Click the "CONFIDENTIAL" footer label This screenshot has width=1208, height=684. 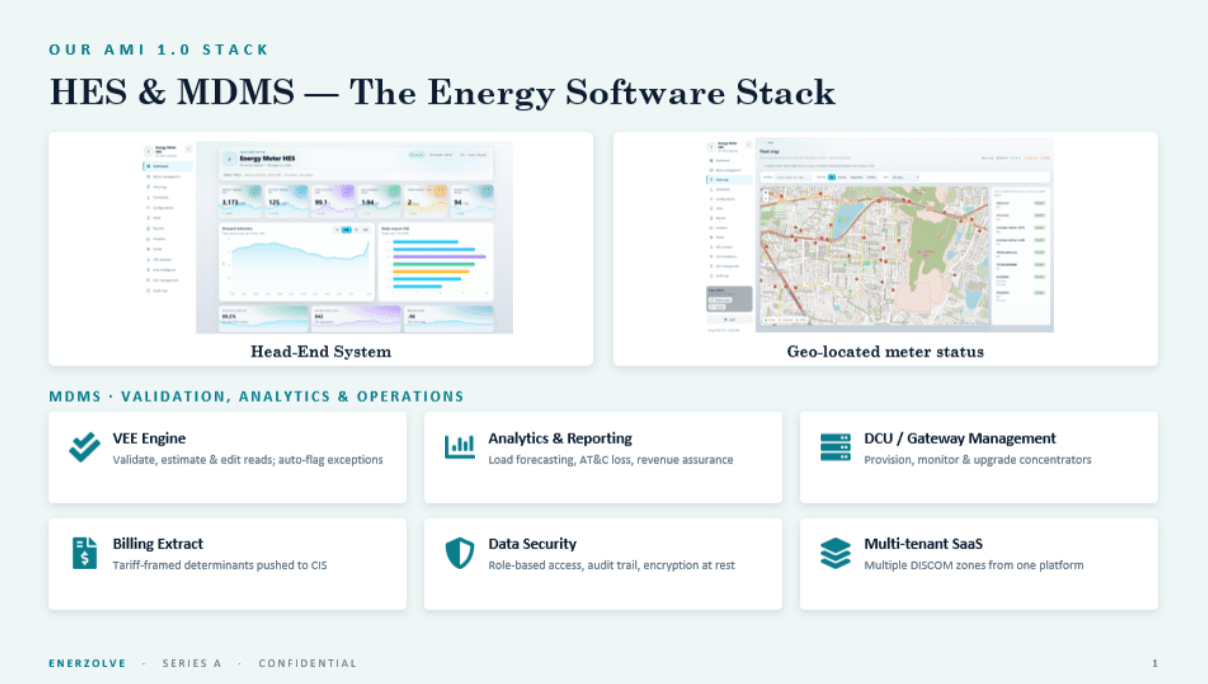click(307, 663)
